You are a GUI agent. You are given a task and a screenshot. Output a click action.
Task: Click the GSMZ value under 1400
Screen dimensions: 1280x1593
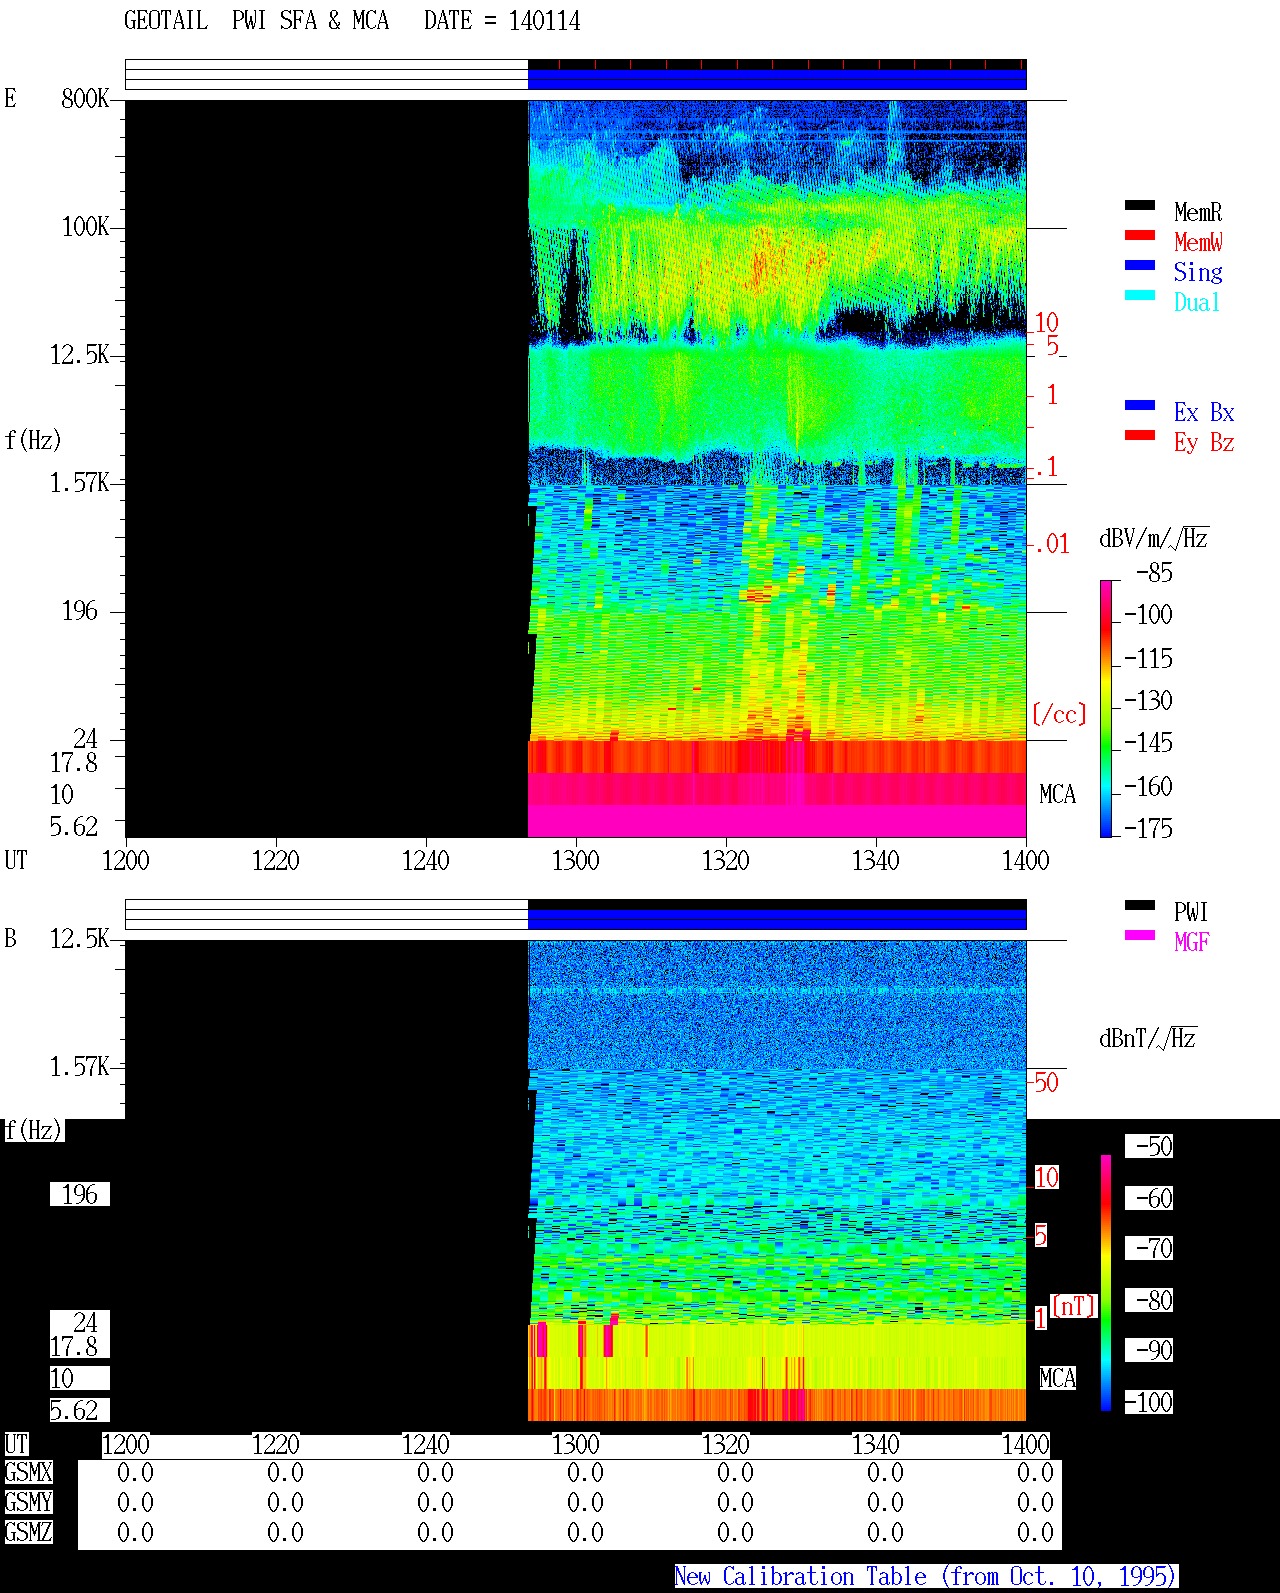(x=1035, y=1532)
